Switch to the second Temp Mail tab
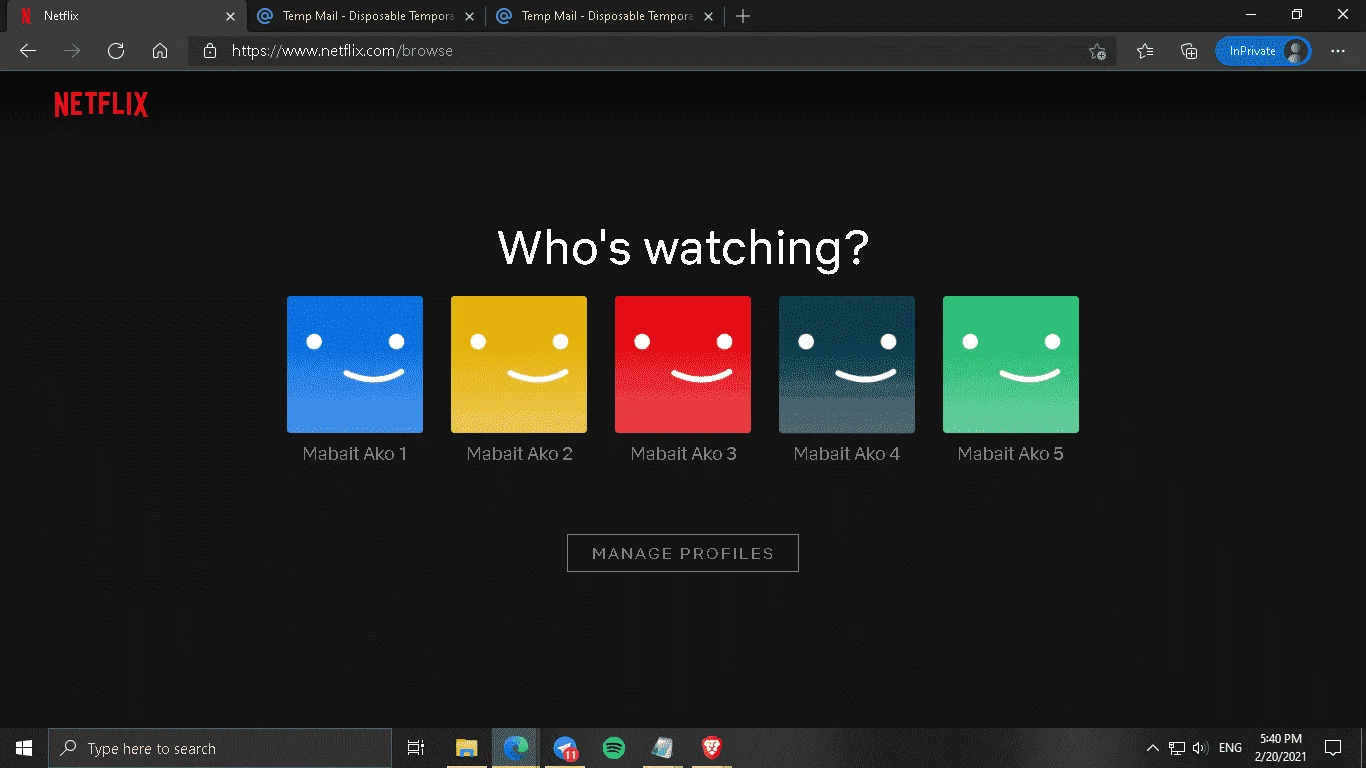 click(605, 16)
